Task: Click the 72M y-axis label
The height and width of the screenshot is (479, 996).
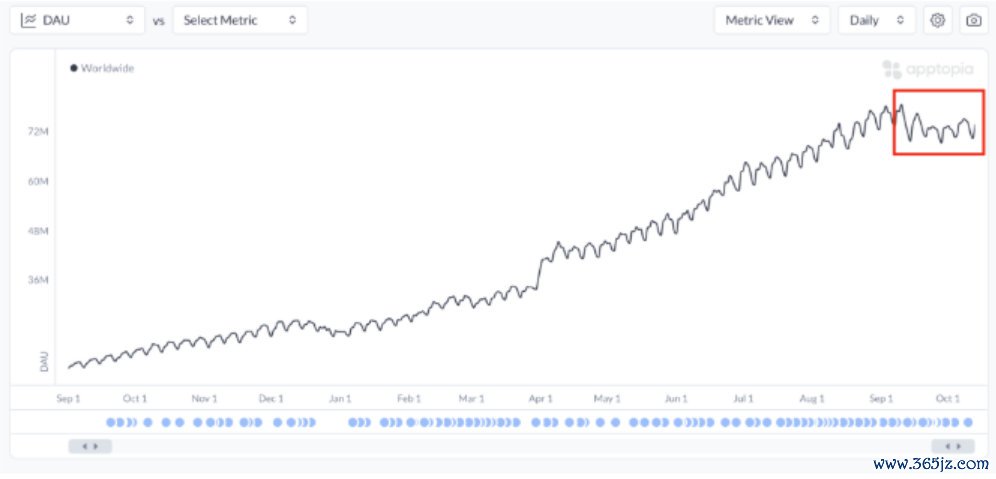Action: click(39, 132)
